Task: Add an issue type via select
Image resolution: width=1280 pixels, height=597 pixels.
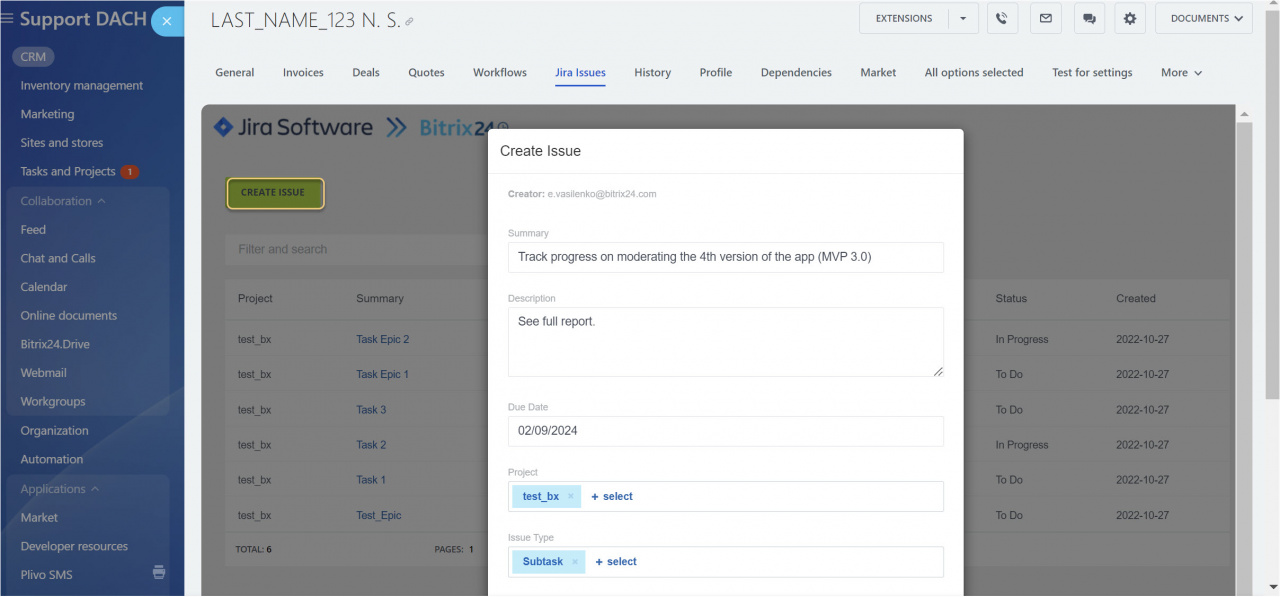Action: [x=616, y=562]
